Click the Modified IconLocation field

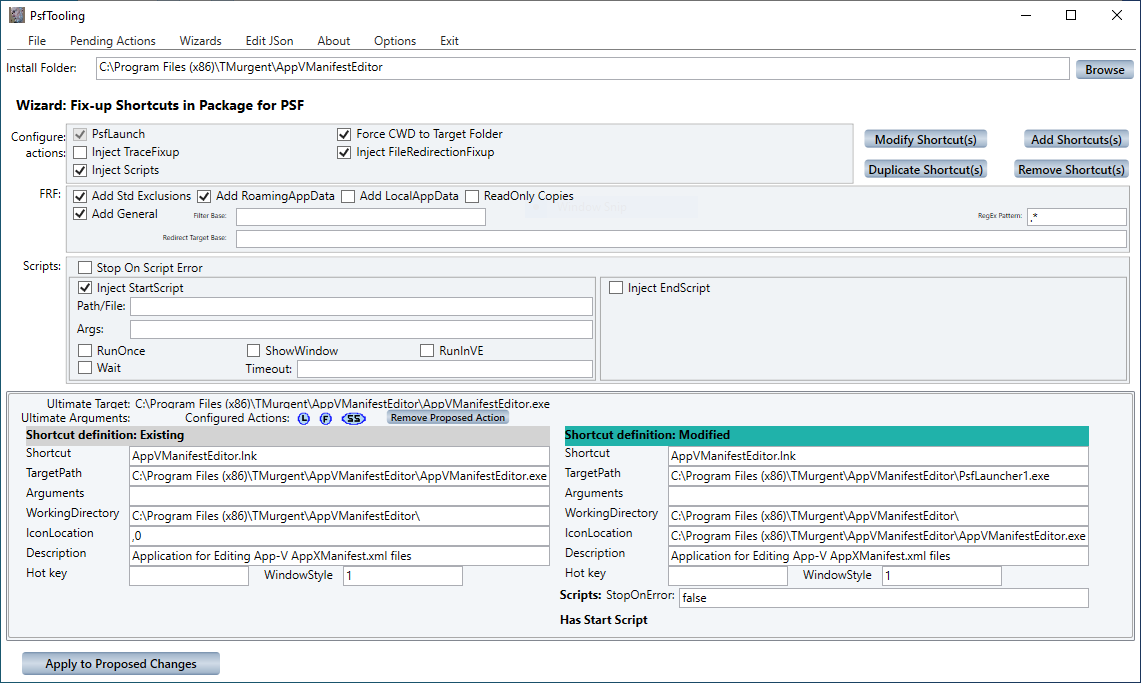[878, 536]
